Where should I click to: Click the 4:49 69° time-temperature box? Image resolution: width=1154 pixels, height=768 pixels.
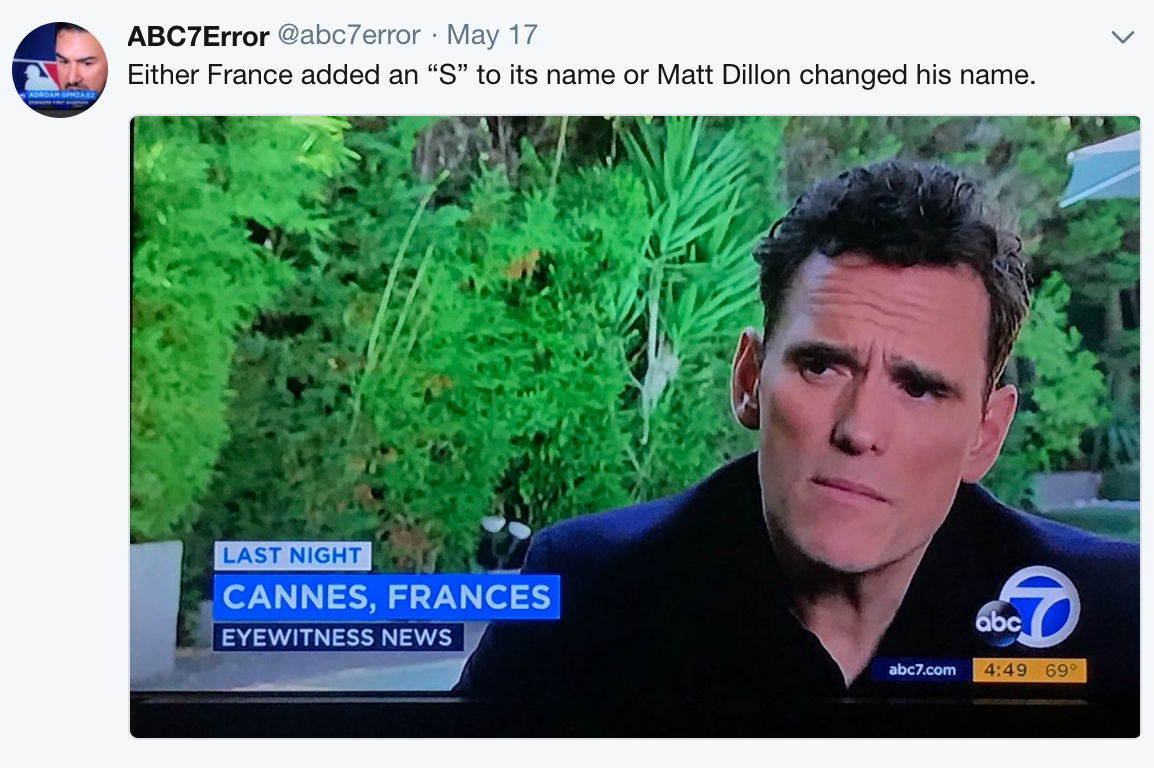pos(1029,669)
